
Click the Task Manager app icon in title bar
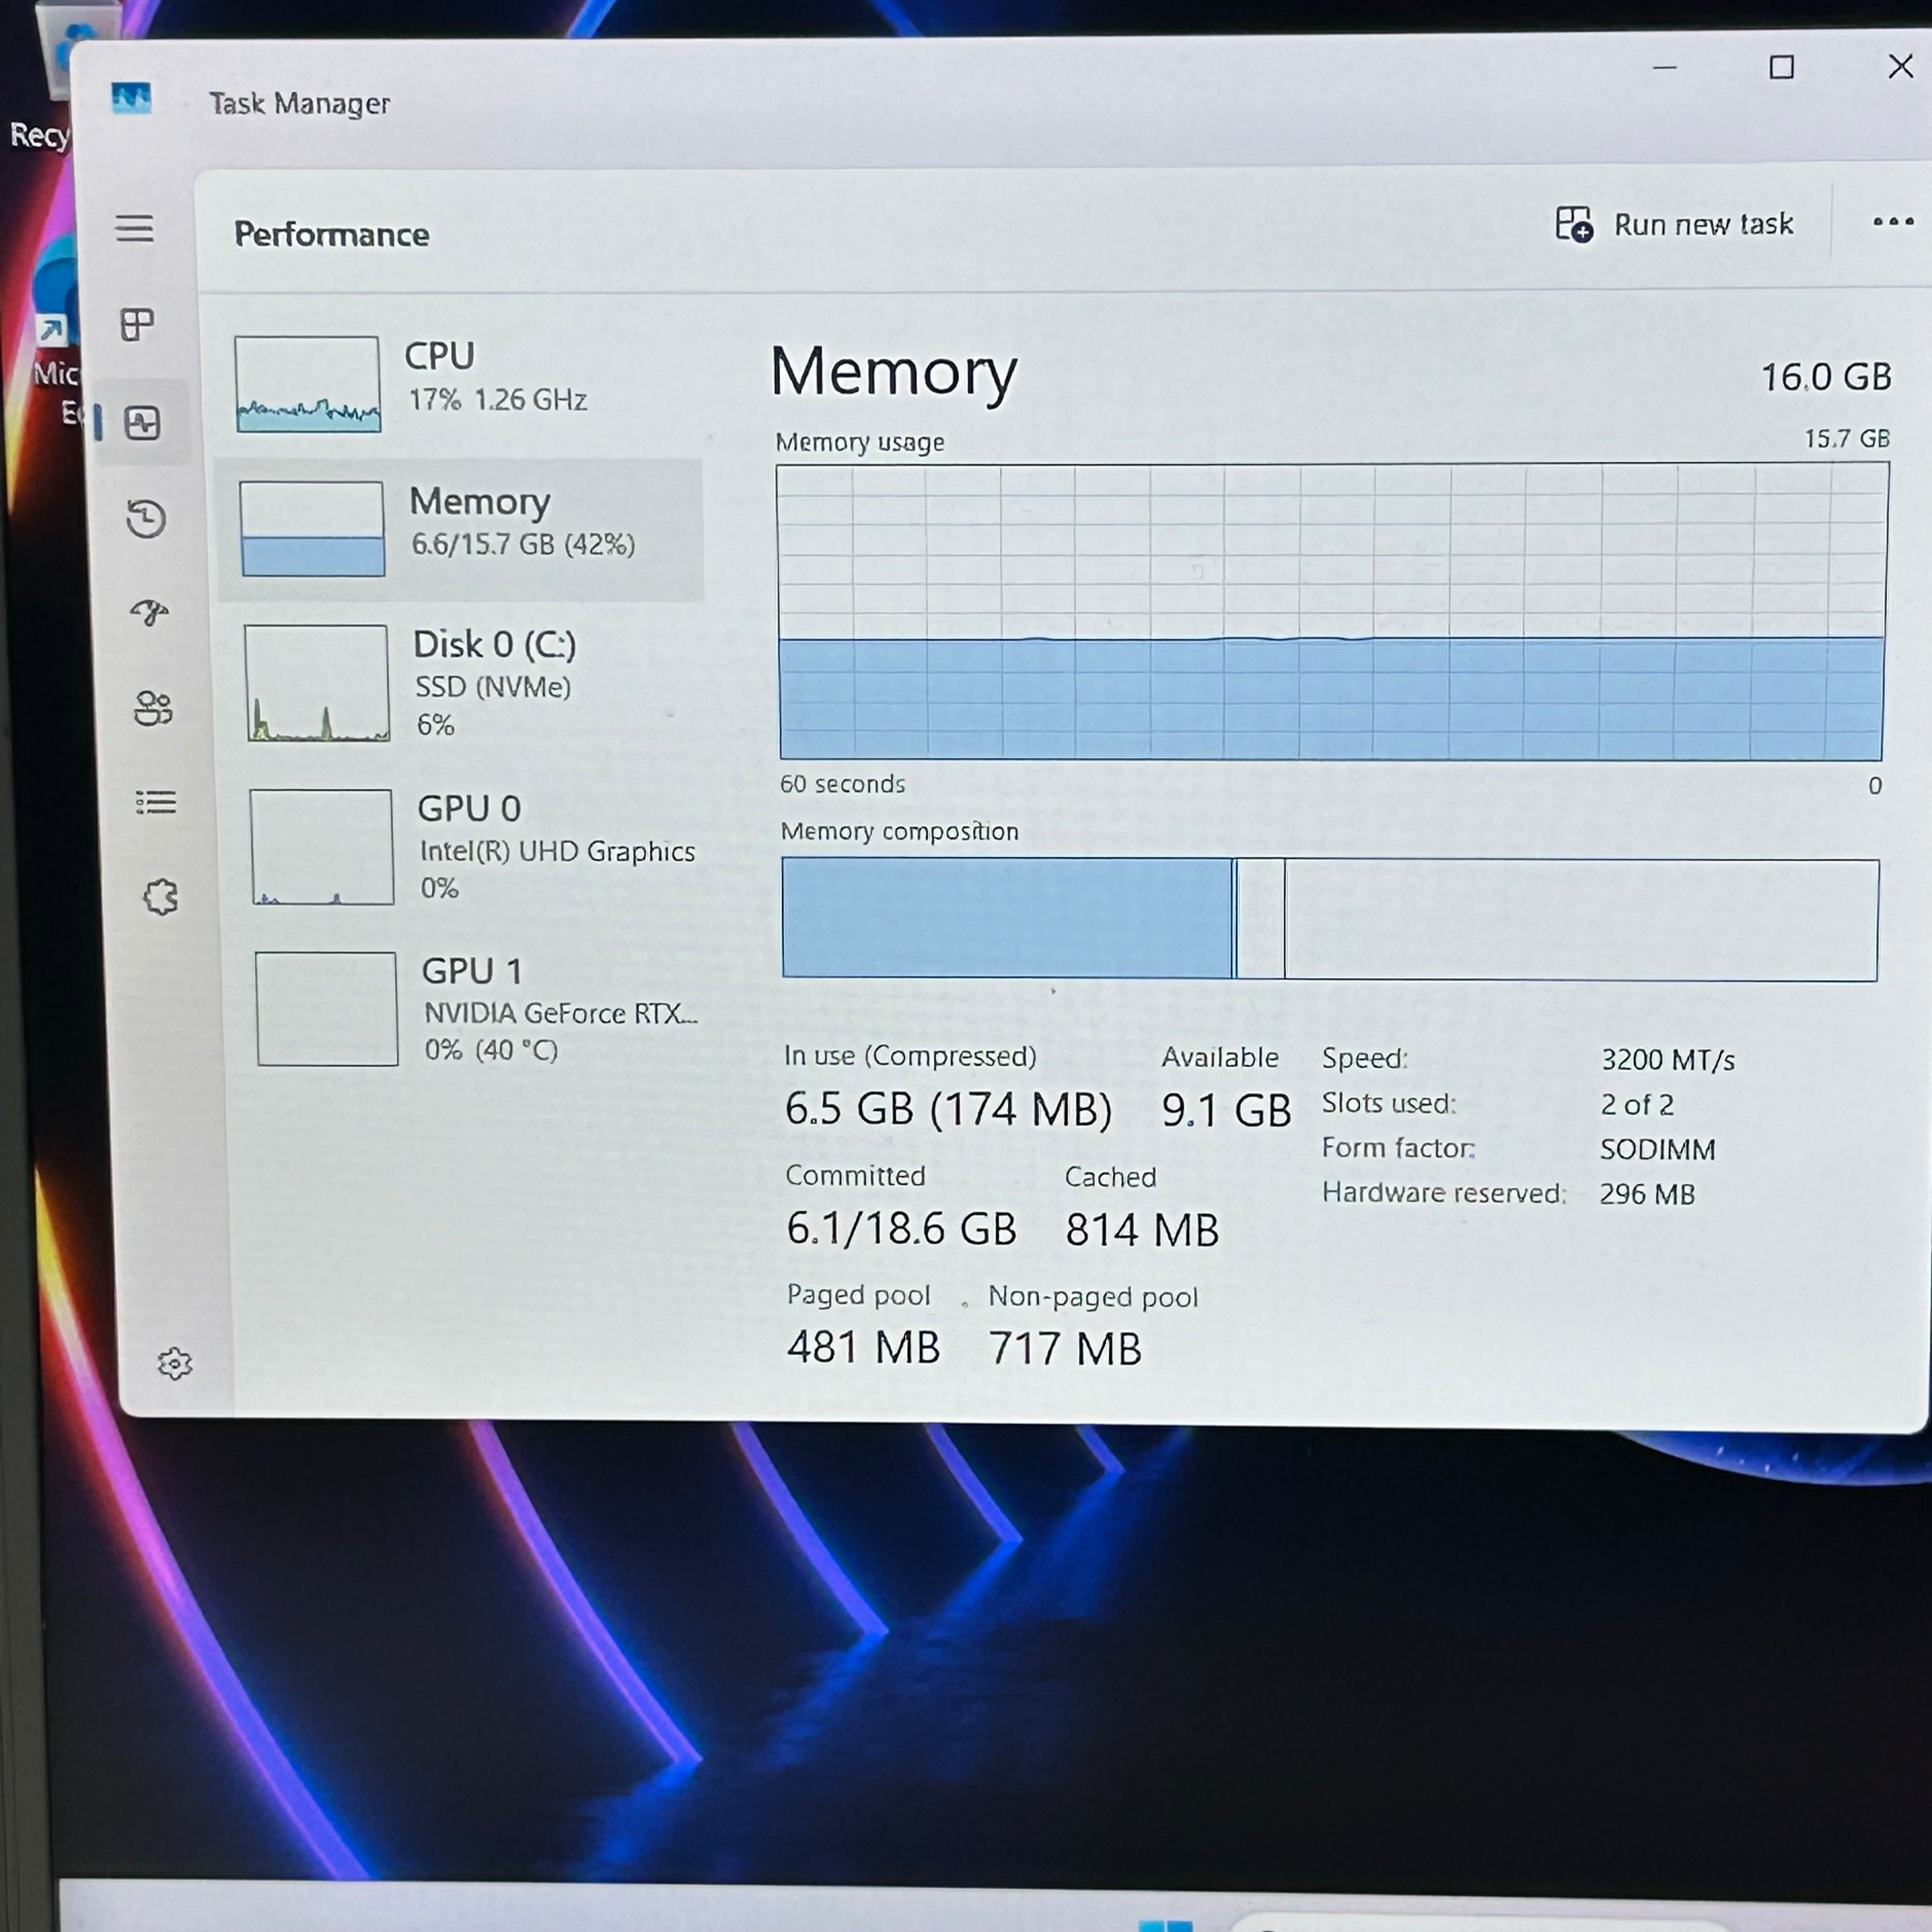(131, 99)
